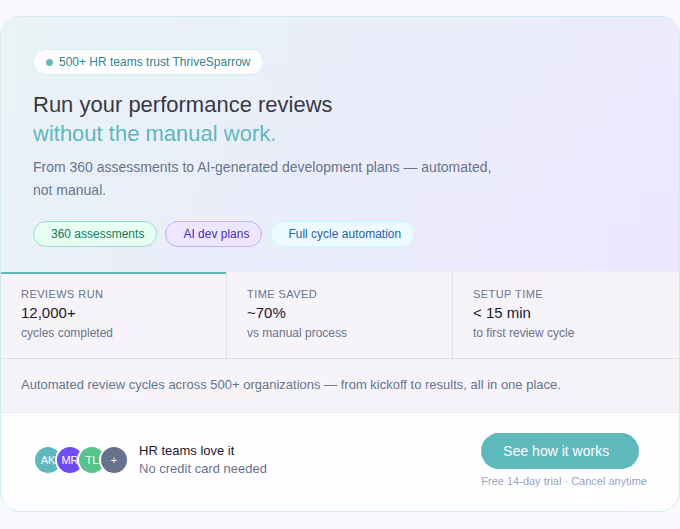Image resolution: width=680 pixels, height=529 pixels.
Task: Click the 'HR teams love it' text
Action: tap(186, 451)
